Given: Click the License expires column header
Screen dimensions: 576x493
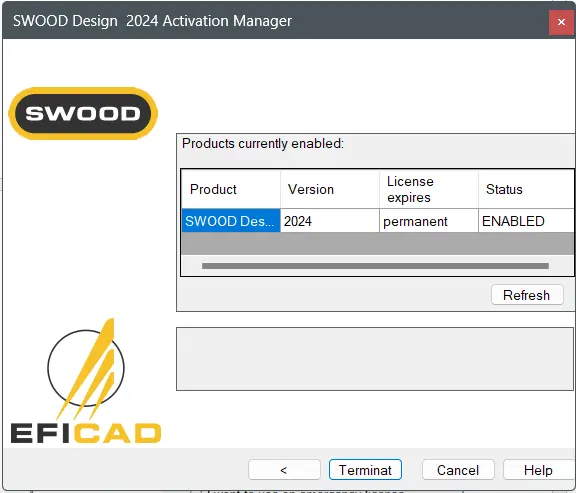Looking at the screenshot, I should [429, 189].
